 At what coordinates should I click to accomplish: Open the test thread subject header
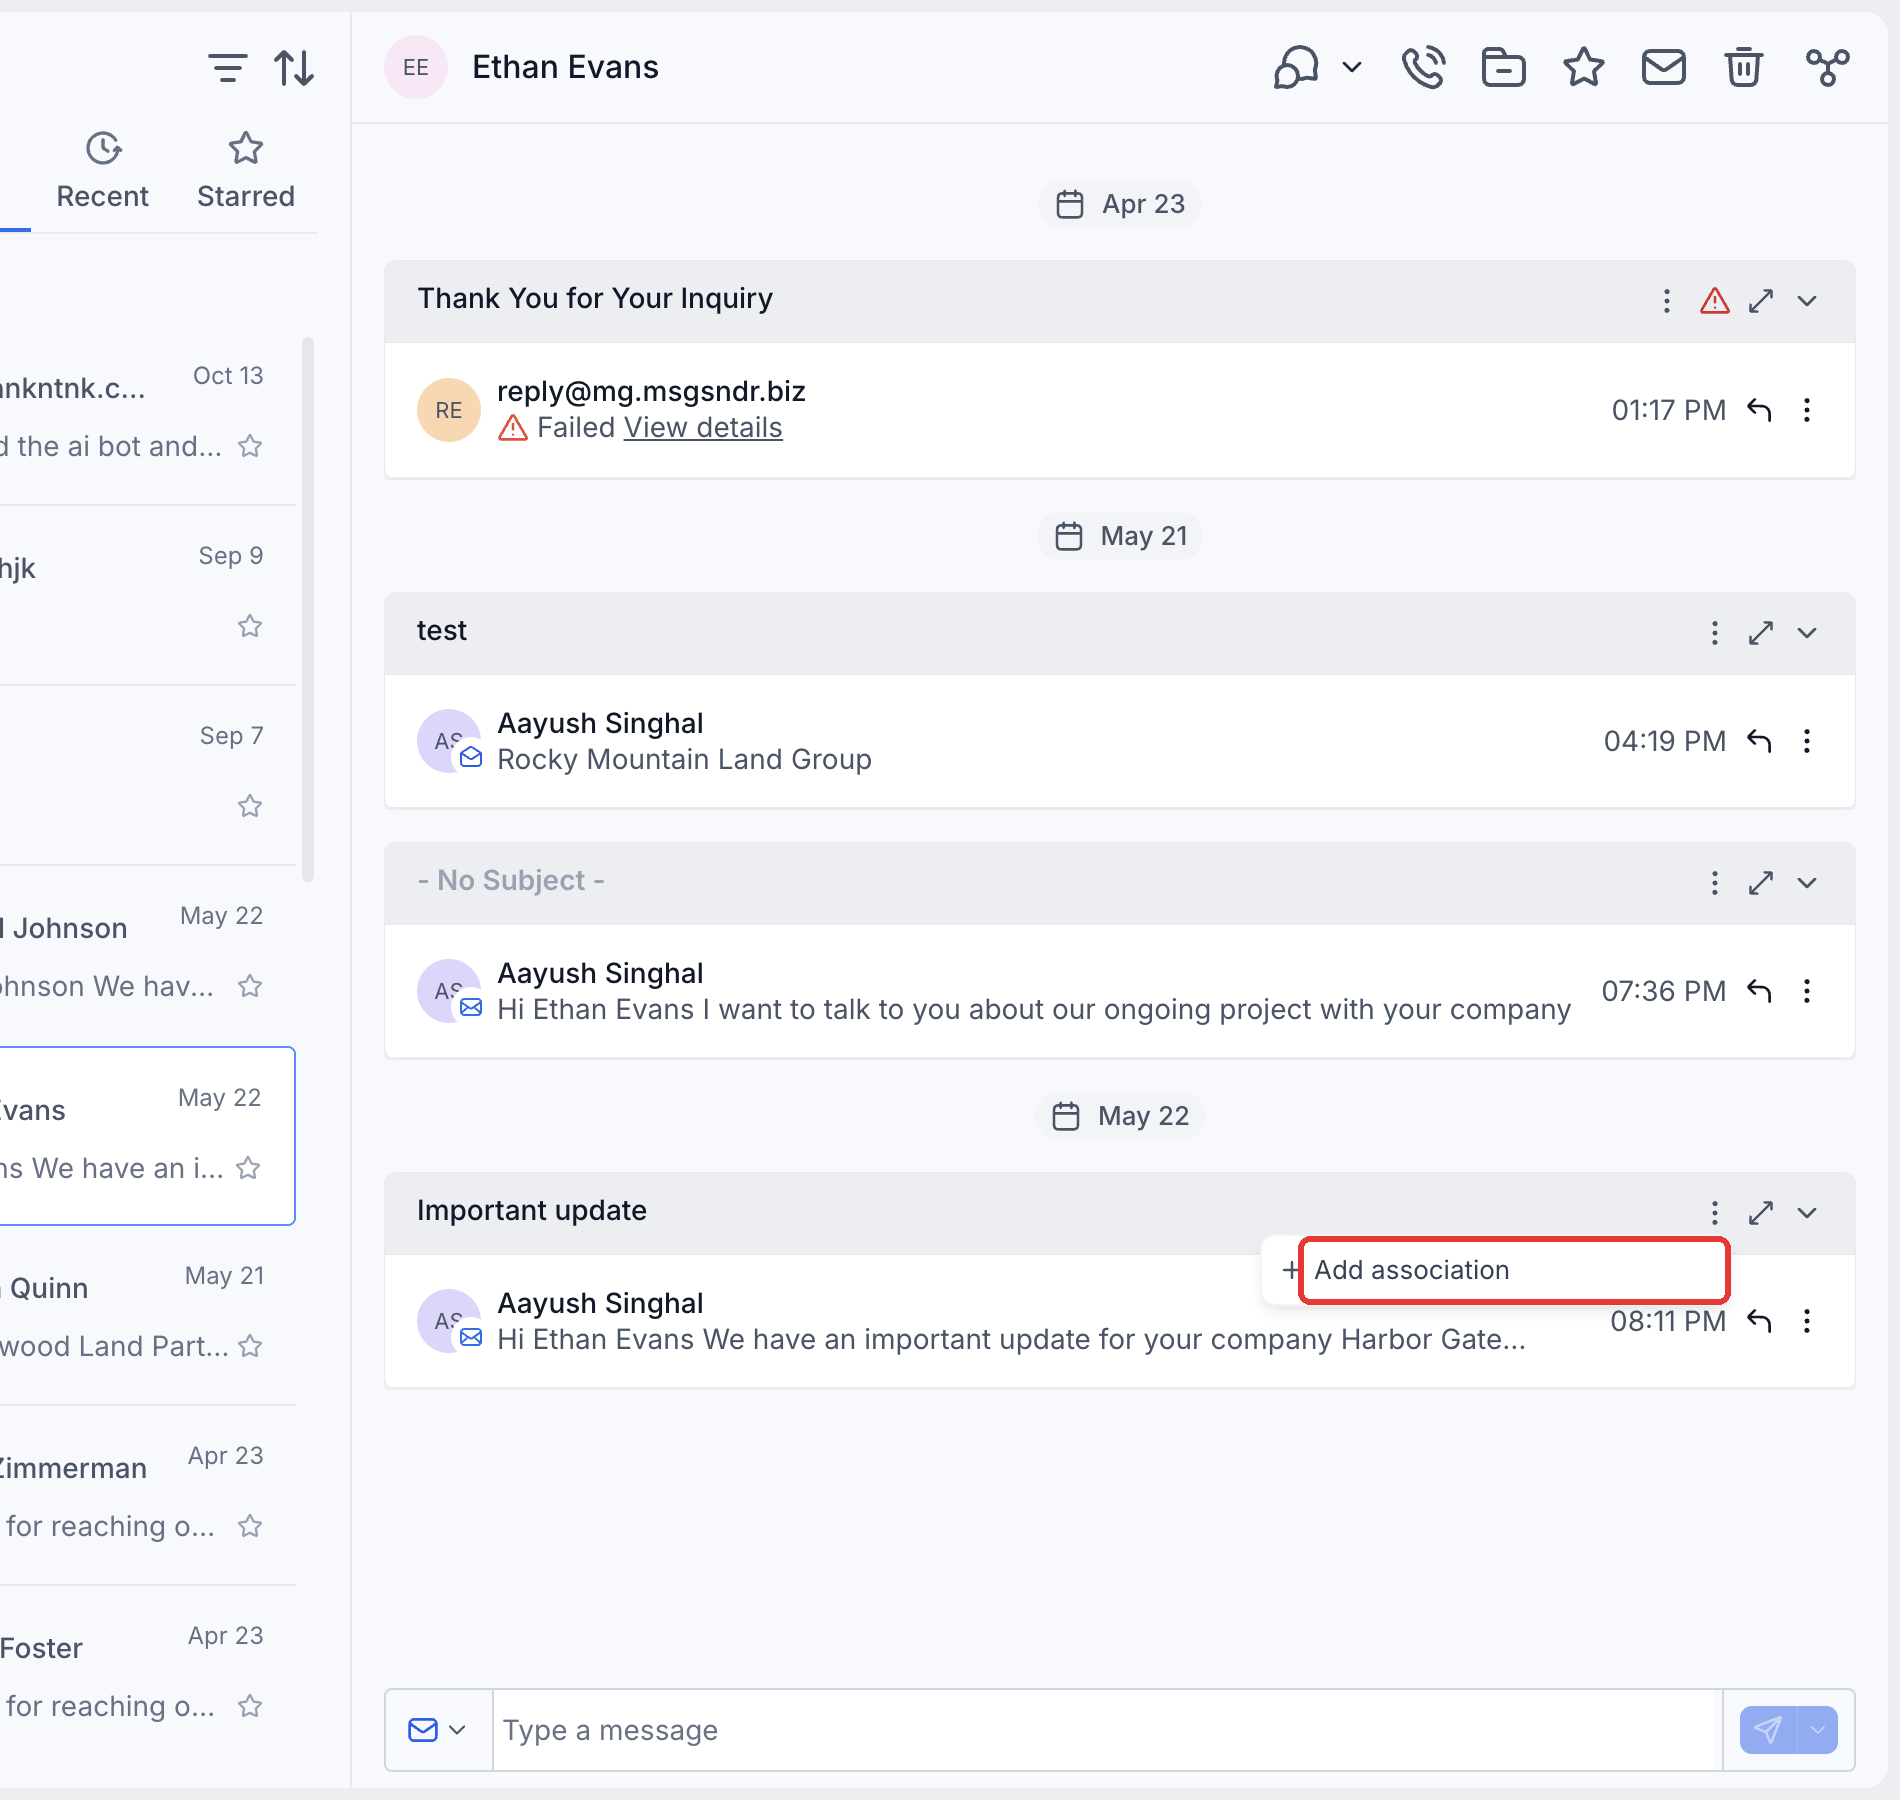pos(441,632)
